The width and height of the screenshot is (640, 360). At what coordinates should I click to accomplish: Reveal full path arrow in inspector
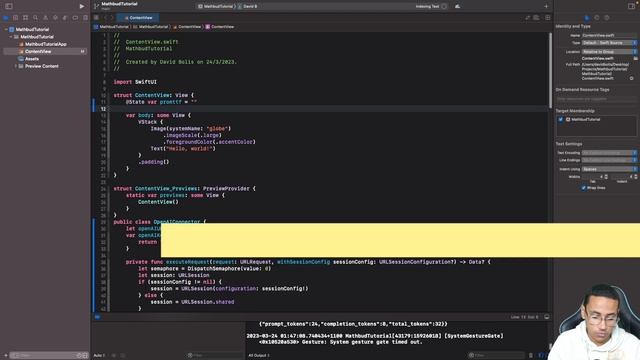pyautogui.click(x=631, y=78)
